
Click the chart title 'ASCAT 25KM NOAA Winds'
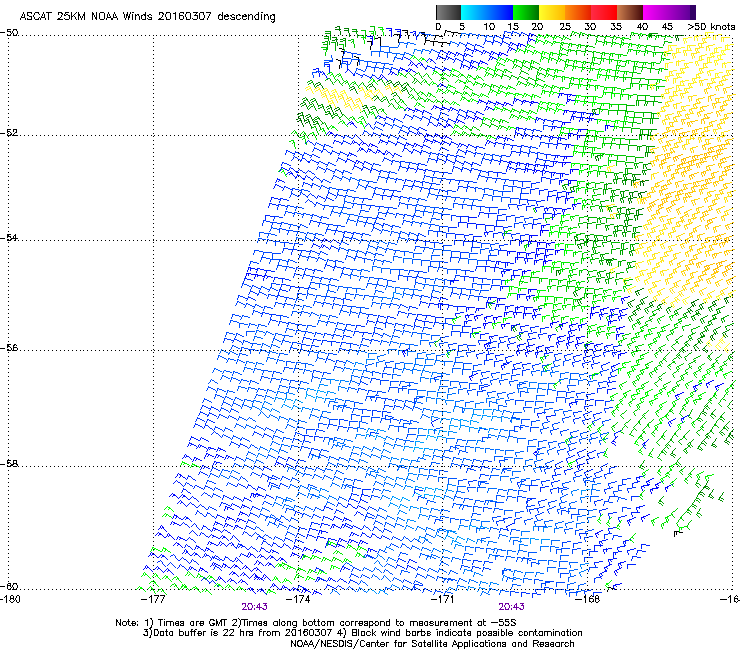[86, 16]
